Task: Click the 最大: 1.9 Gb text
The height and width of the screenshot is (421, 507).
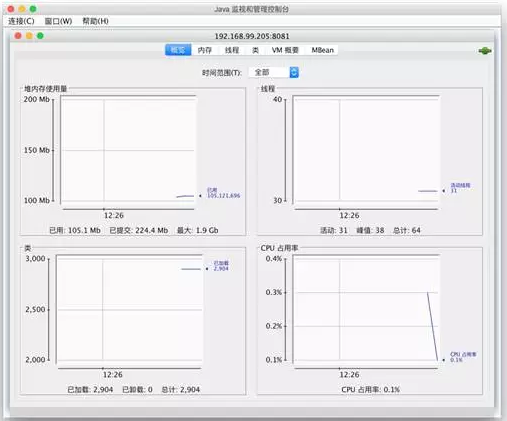Action: [197, 230]
